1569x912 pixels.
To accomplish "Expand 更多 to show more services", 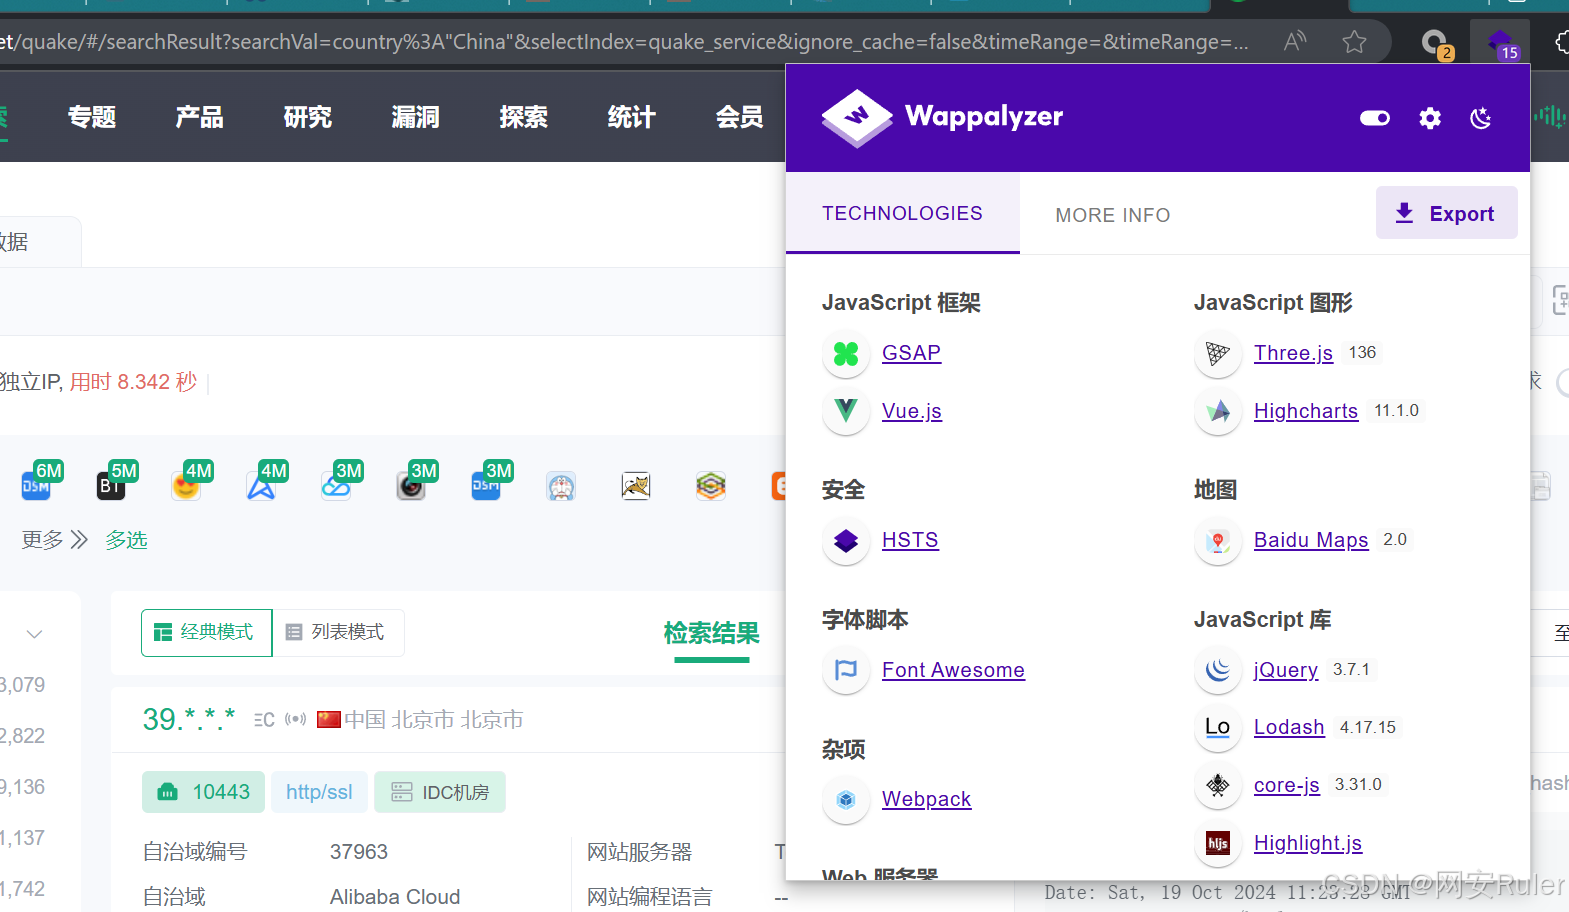I will pyautogui.click(x=55, y=540).
